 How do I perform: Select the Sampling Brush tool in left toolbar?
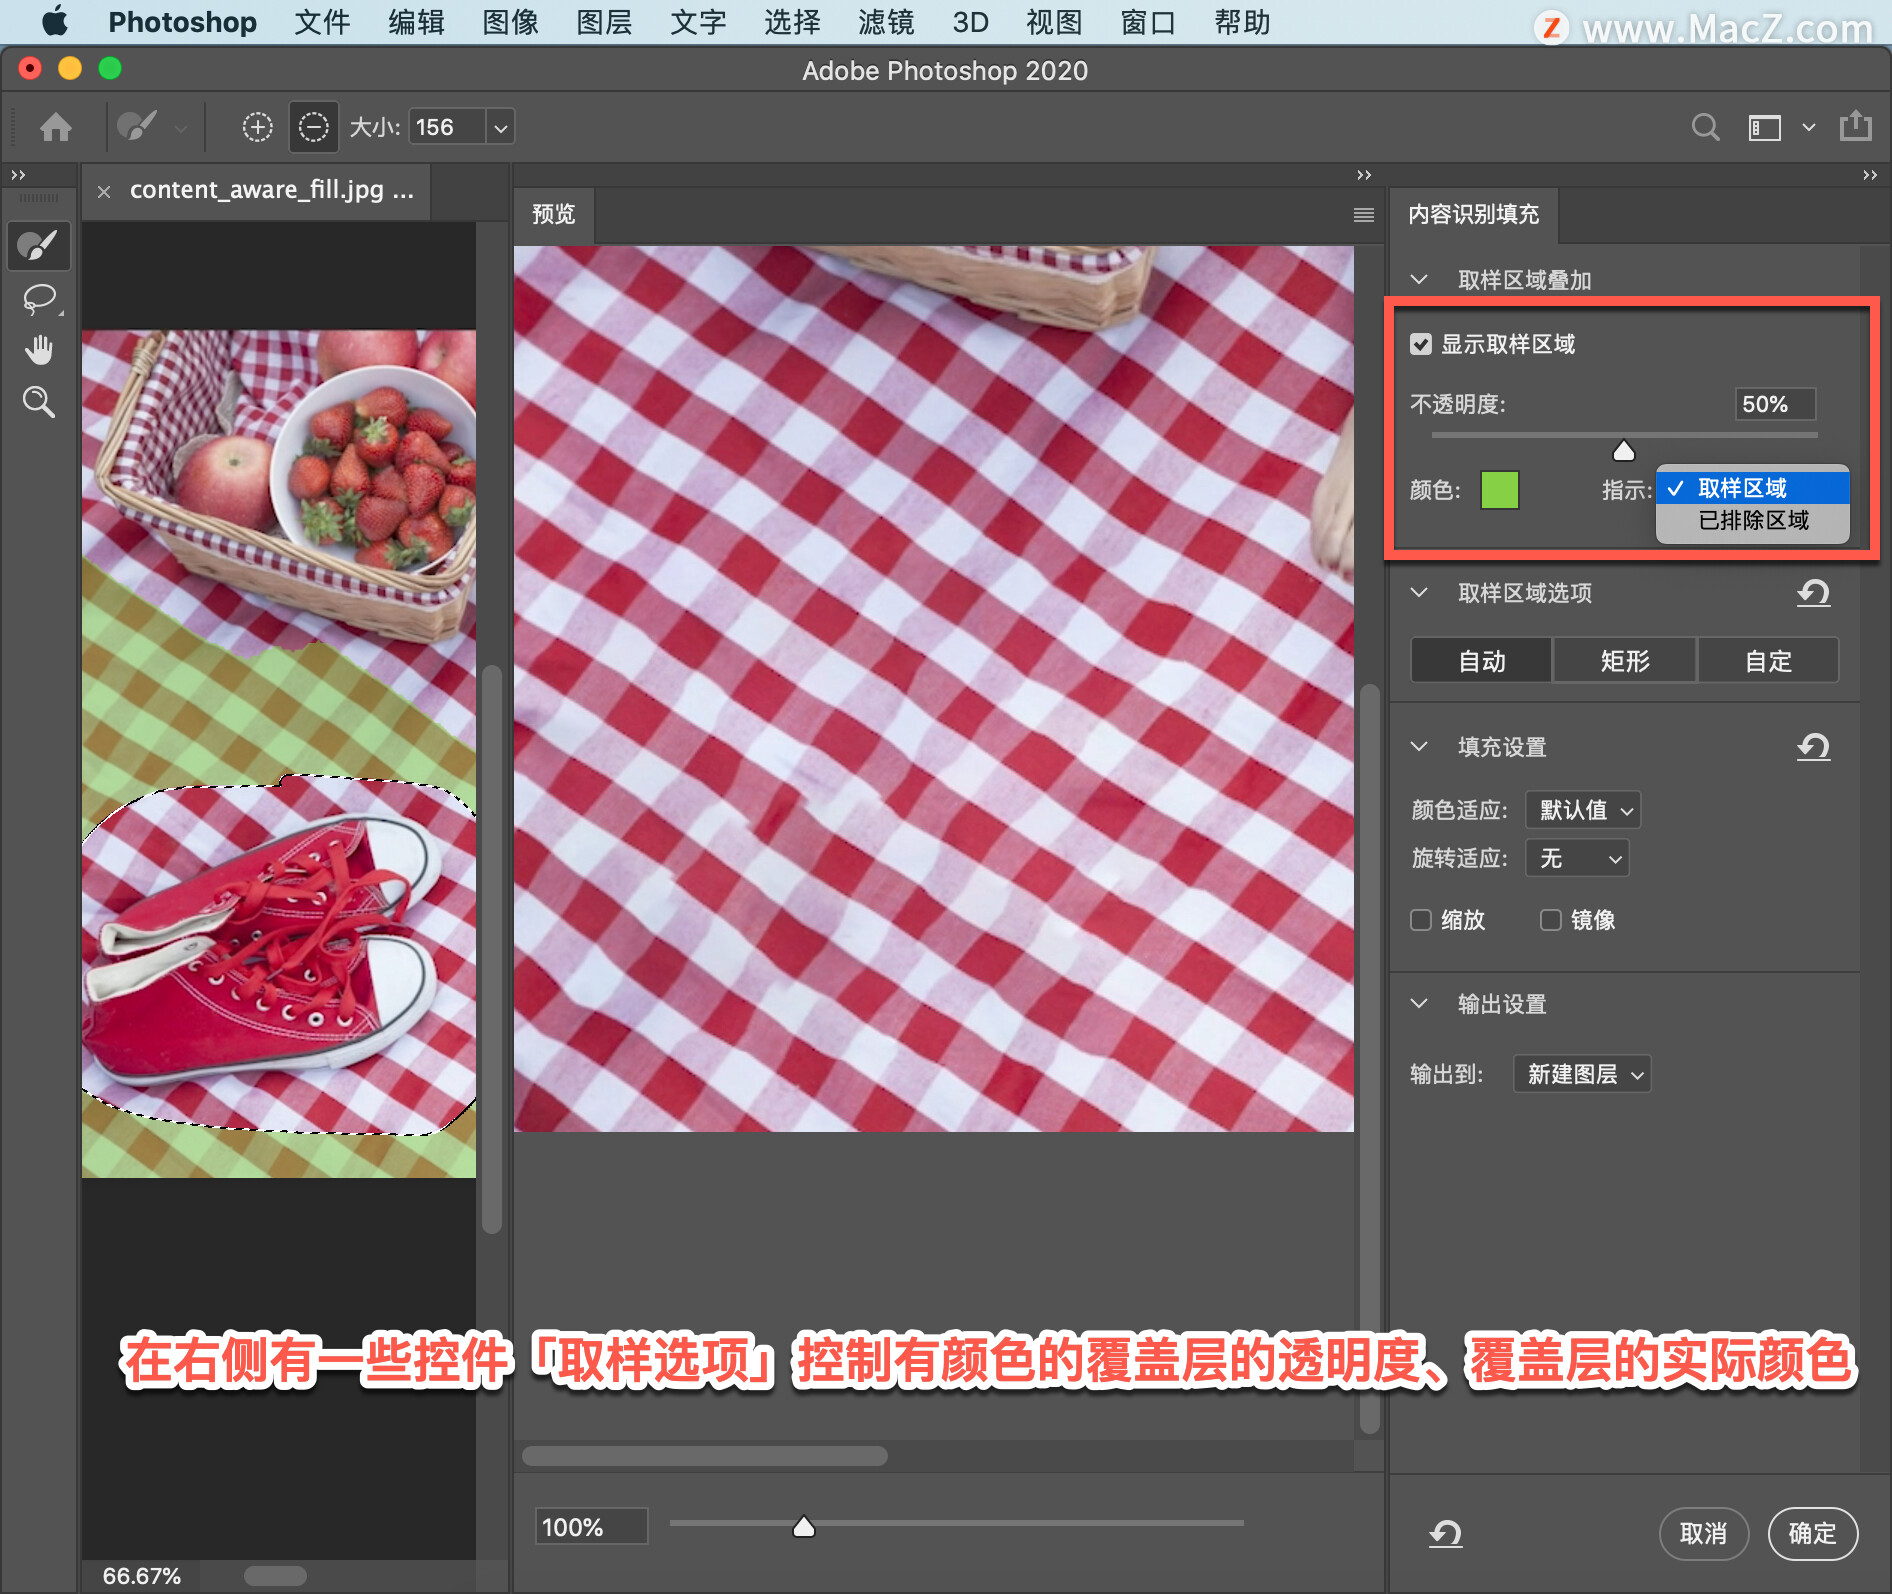(39, 246)
